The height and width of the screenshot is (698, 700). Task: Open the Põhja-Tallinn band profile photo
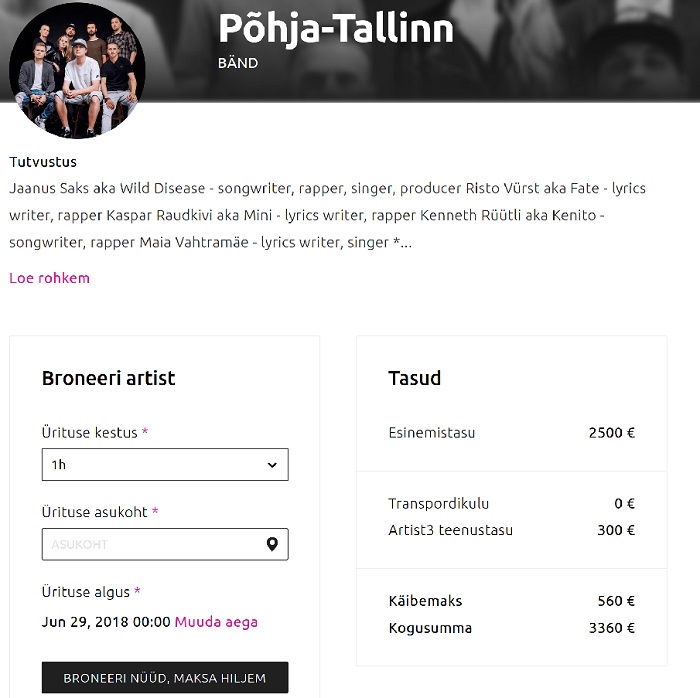tap(77, 71)
